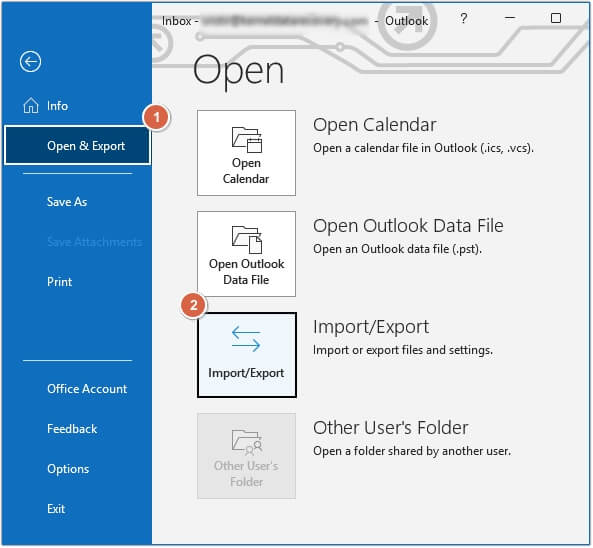
Task: Choose Save As in the sidebar
Action: coord(67,202)
